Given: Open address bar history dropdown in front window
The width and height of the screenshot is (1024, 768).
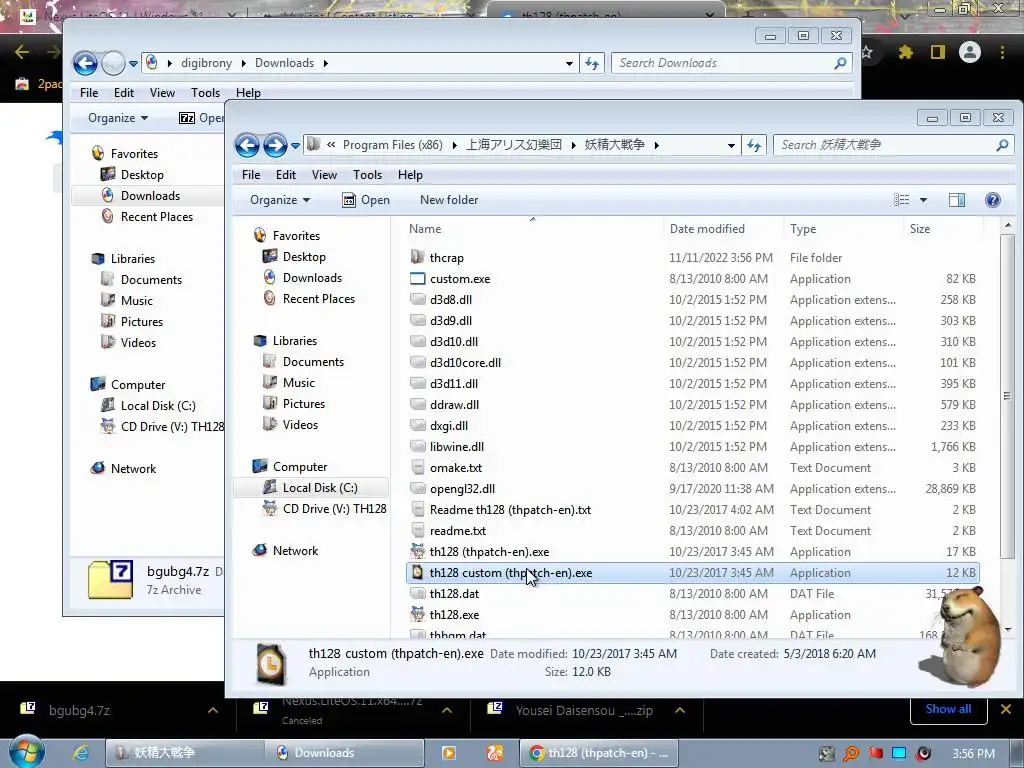Looking at the screenshot, I should tap(731, 145).
